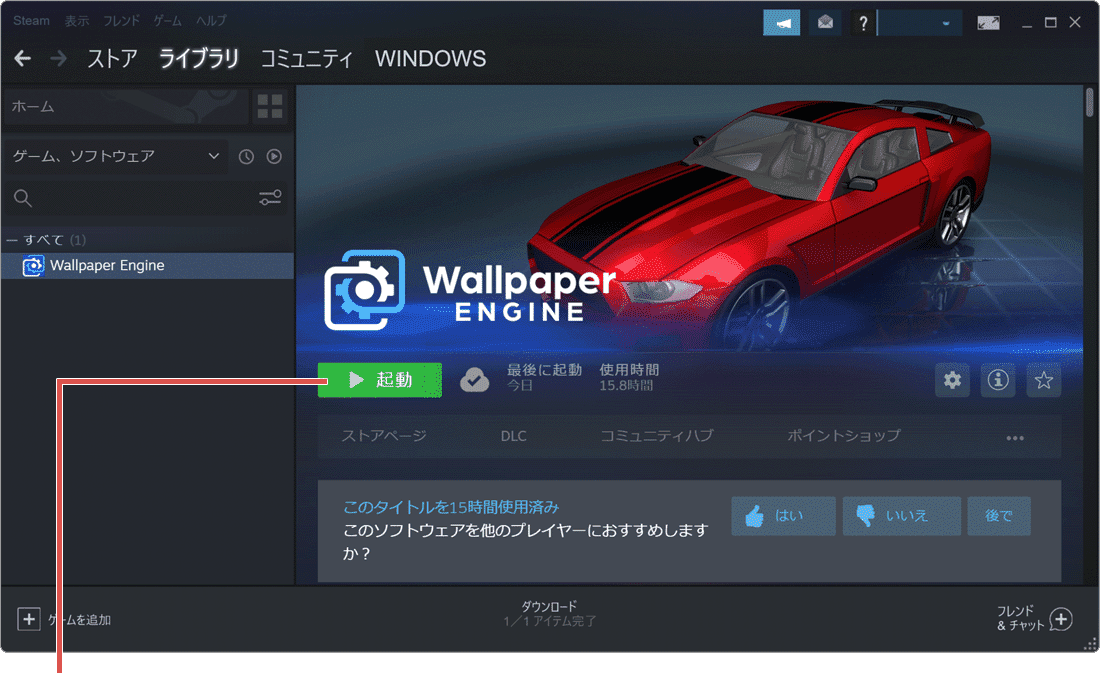Go to the ライブラリ tab
Image resolution: width=1100 pixels, height=673 pixels.
point(199,58)
